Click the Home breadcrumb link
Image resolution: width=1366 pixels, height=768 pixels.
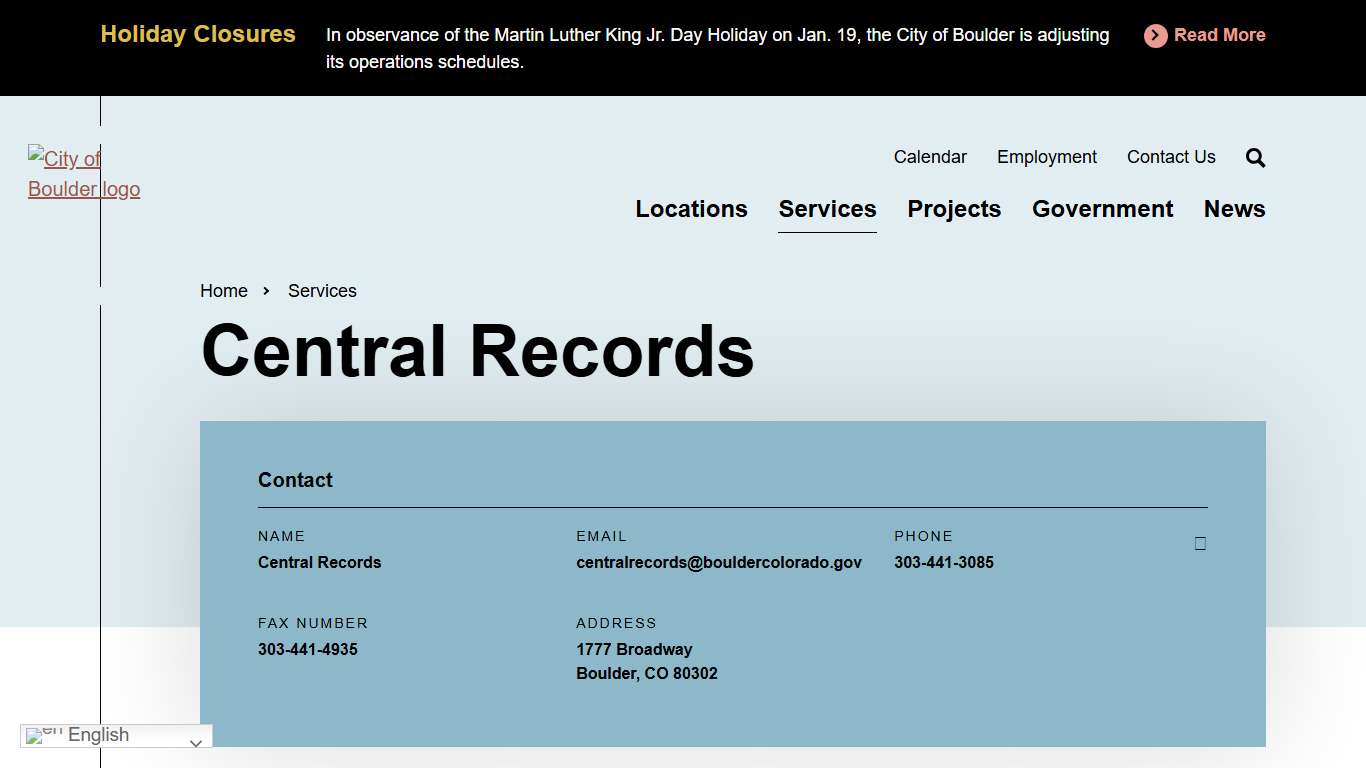(223, 291)
